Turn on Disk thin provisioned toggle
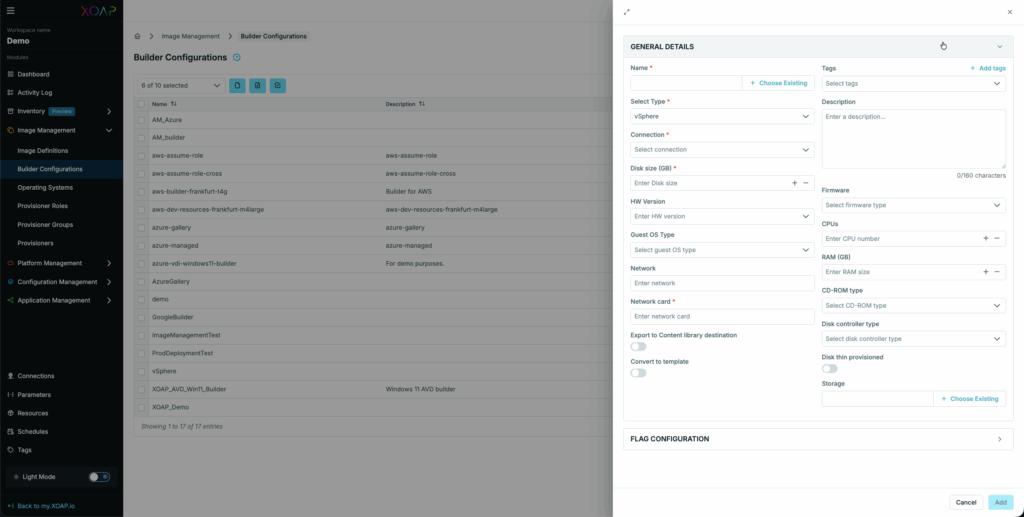Viewport: 1024px width, 517px height. coord(829,368)
